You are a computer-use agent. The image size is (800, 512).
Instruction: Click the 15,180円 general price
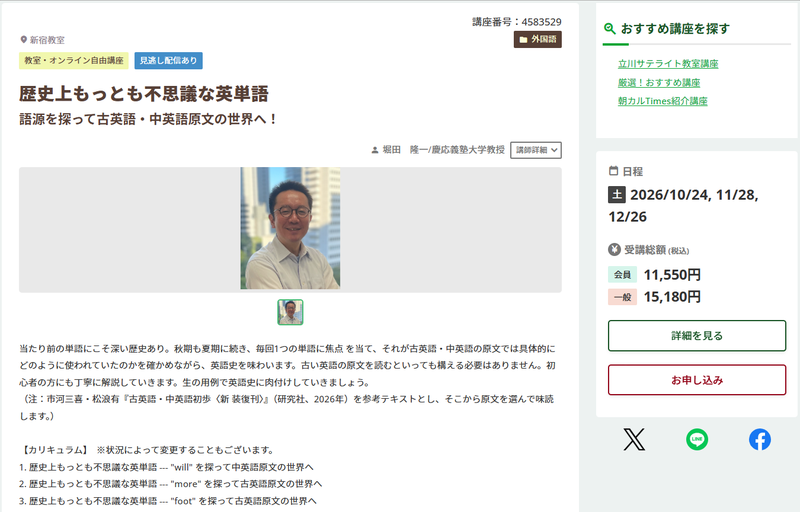point(672,297)
